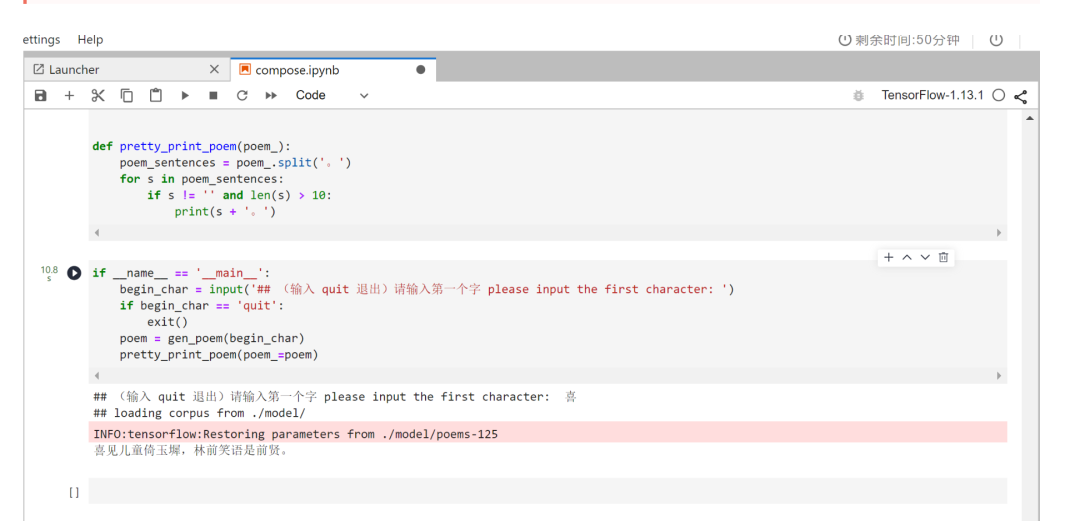Image resolution: width=1080 pixels, height=521 pixels.
Task: Click the empty code cell input area
Action: coord(547,491)
